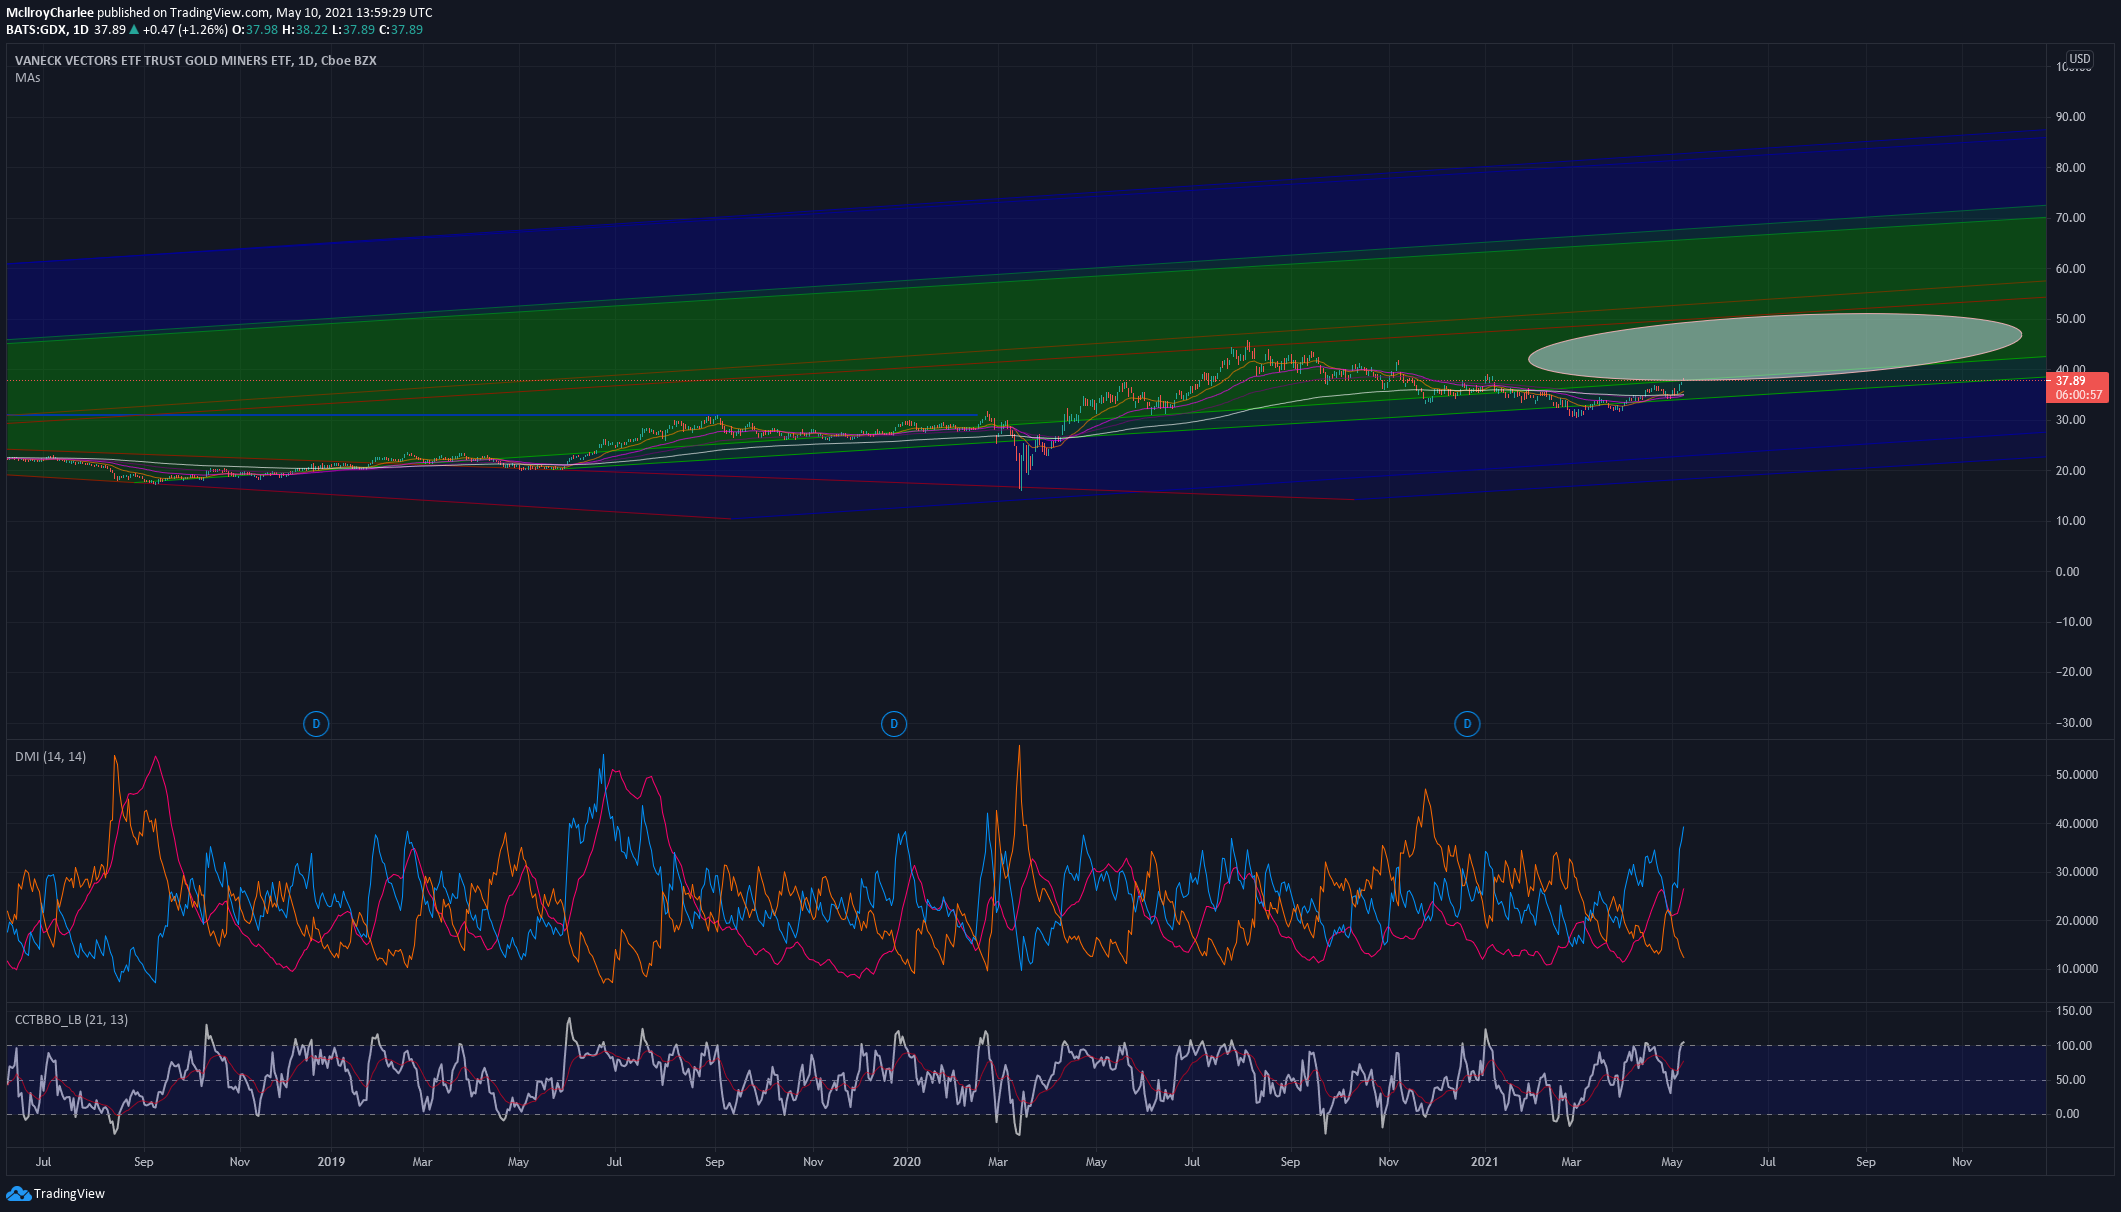The width and height of the screenshot is (2121, 1212).
Task: Click the Nov label at right of time axis
Action: pyautogui.click(x=1962, y=1162)
